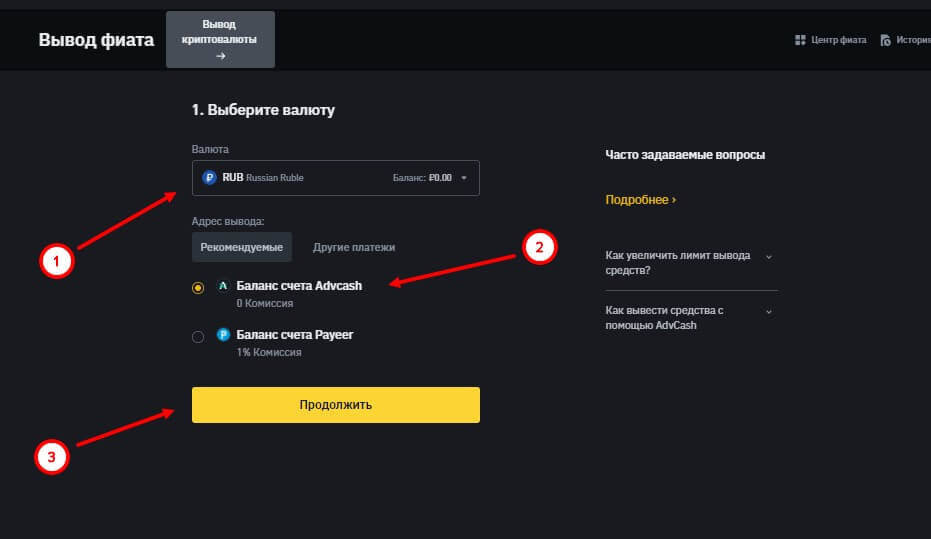The height and width of the screenshot is (539, 931).
Task: Open the currency dropdown arrow
Action: point(464,178)
